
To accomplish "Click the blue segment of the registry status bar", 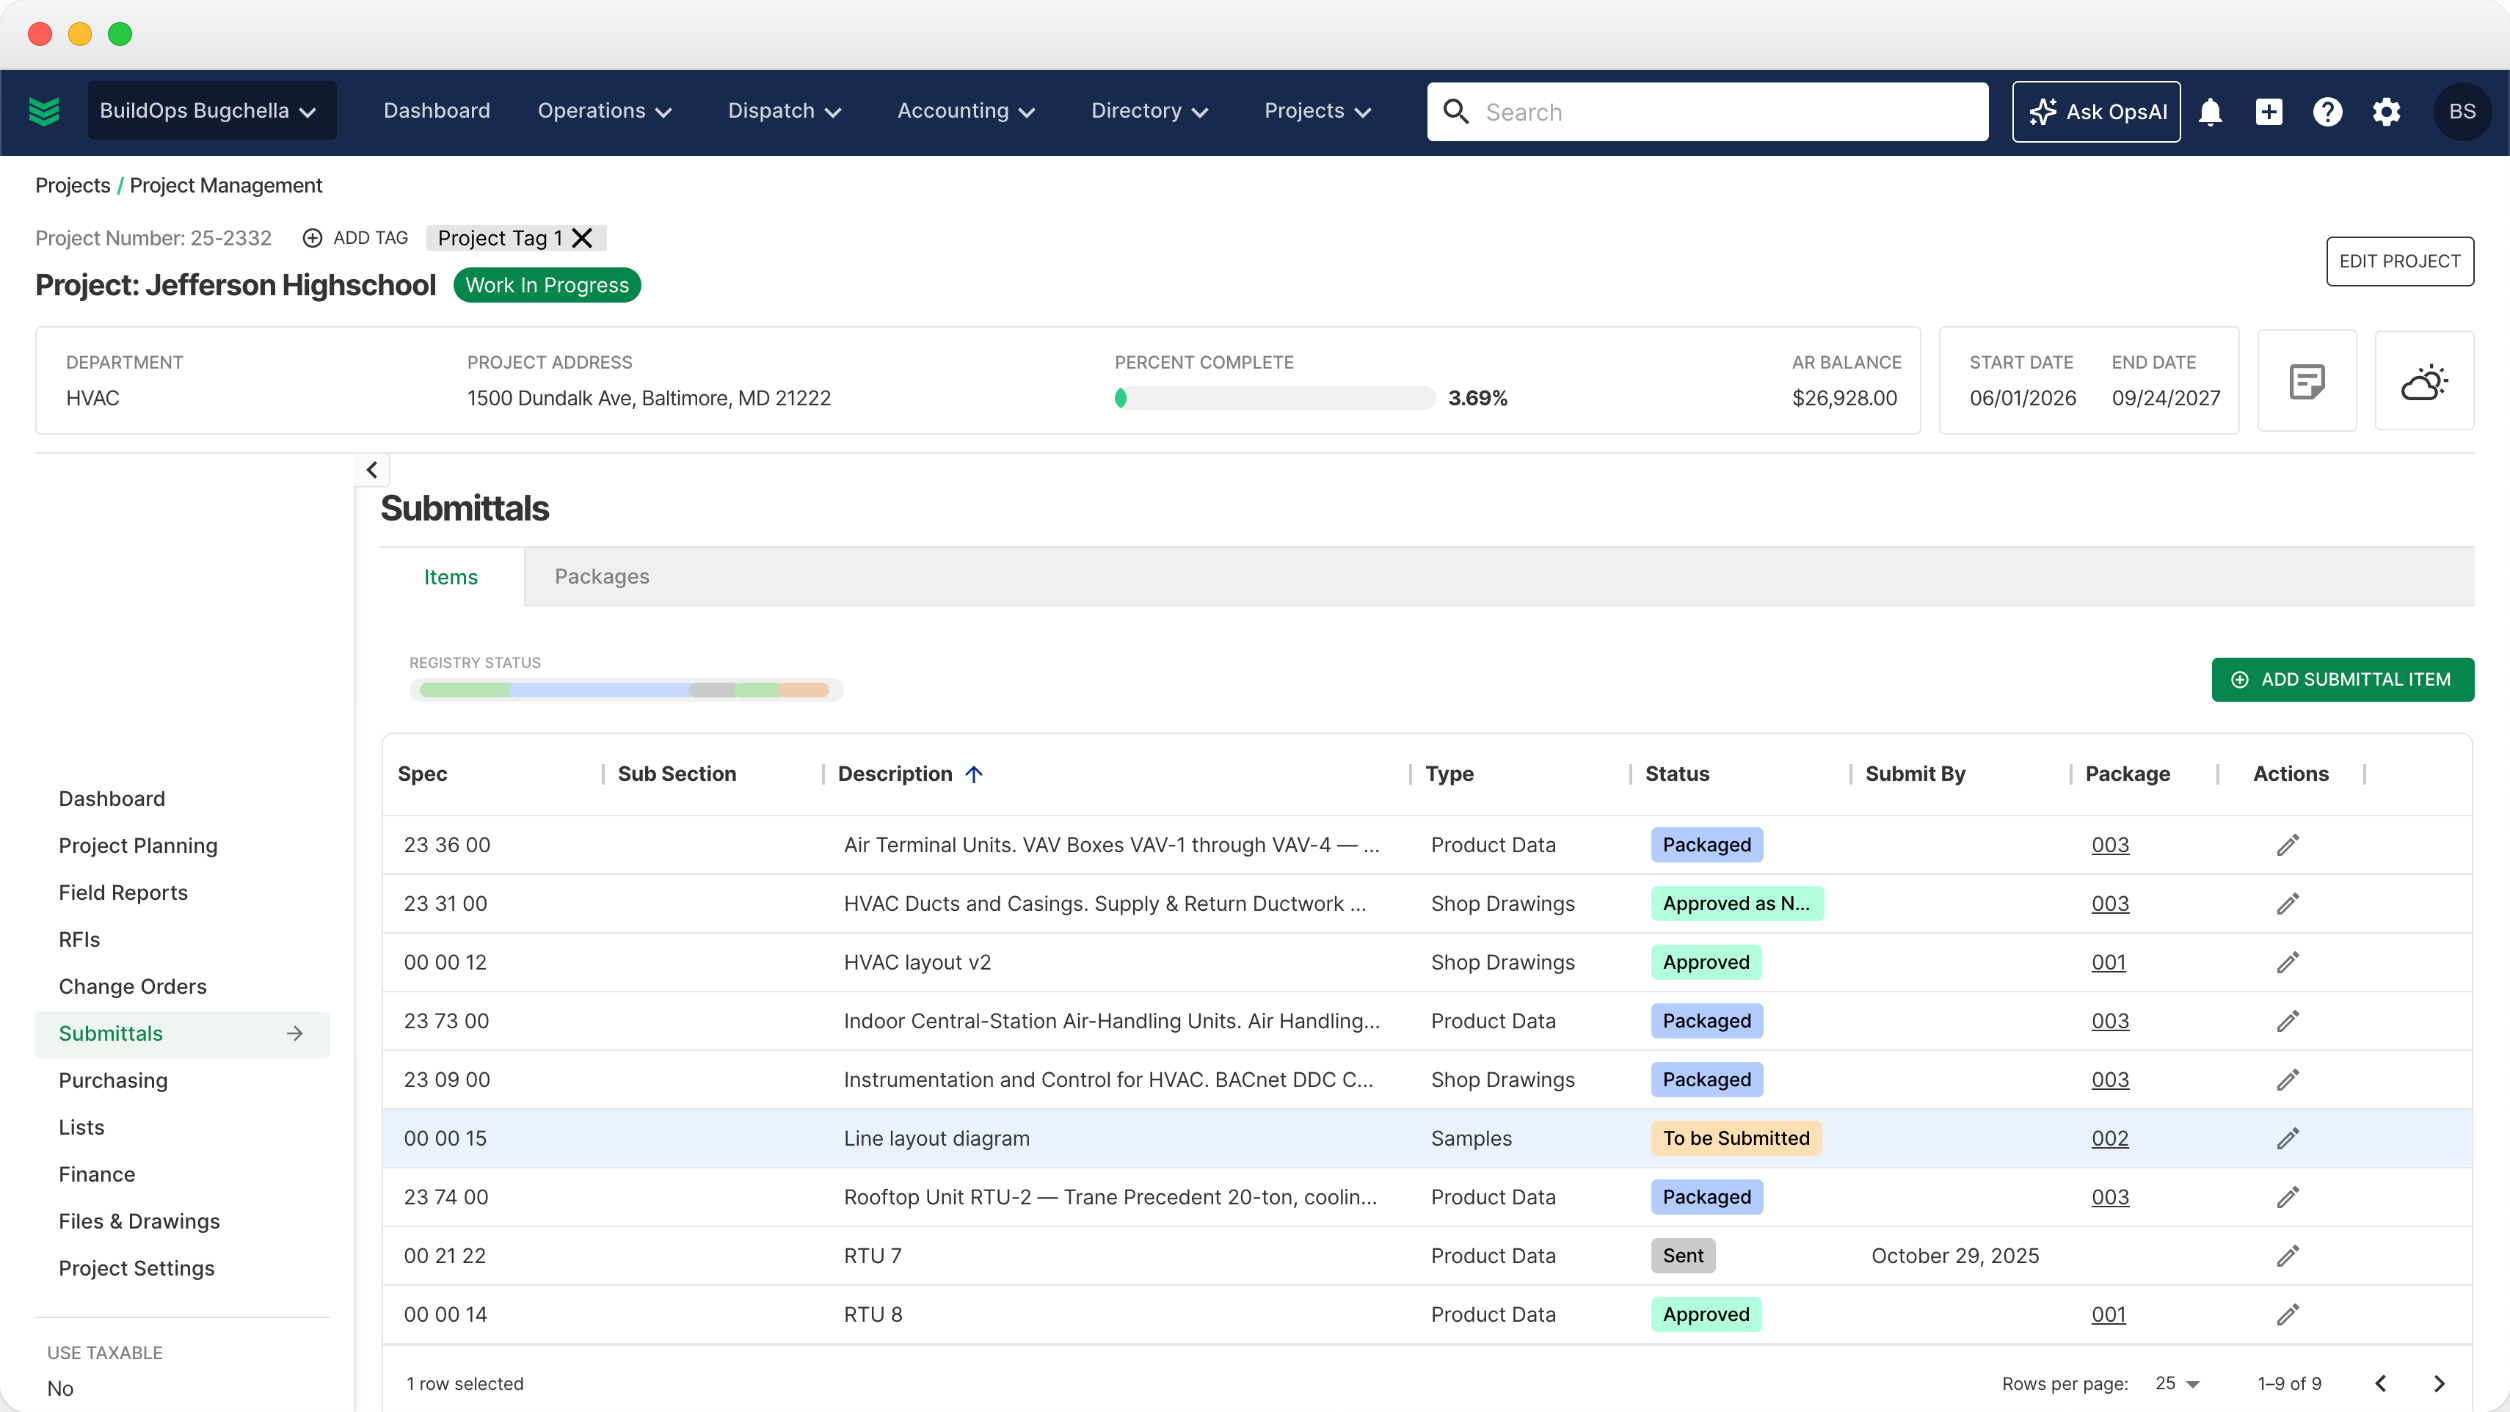I will coord(599,690).
